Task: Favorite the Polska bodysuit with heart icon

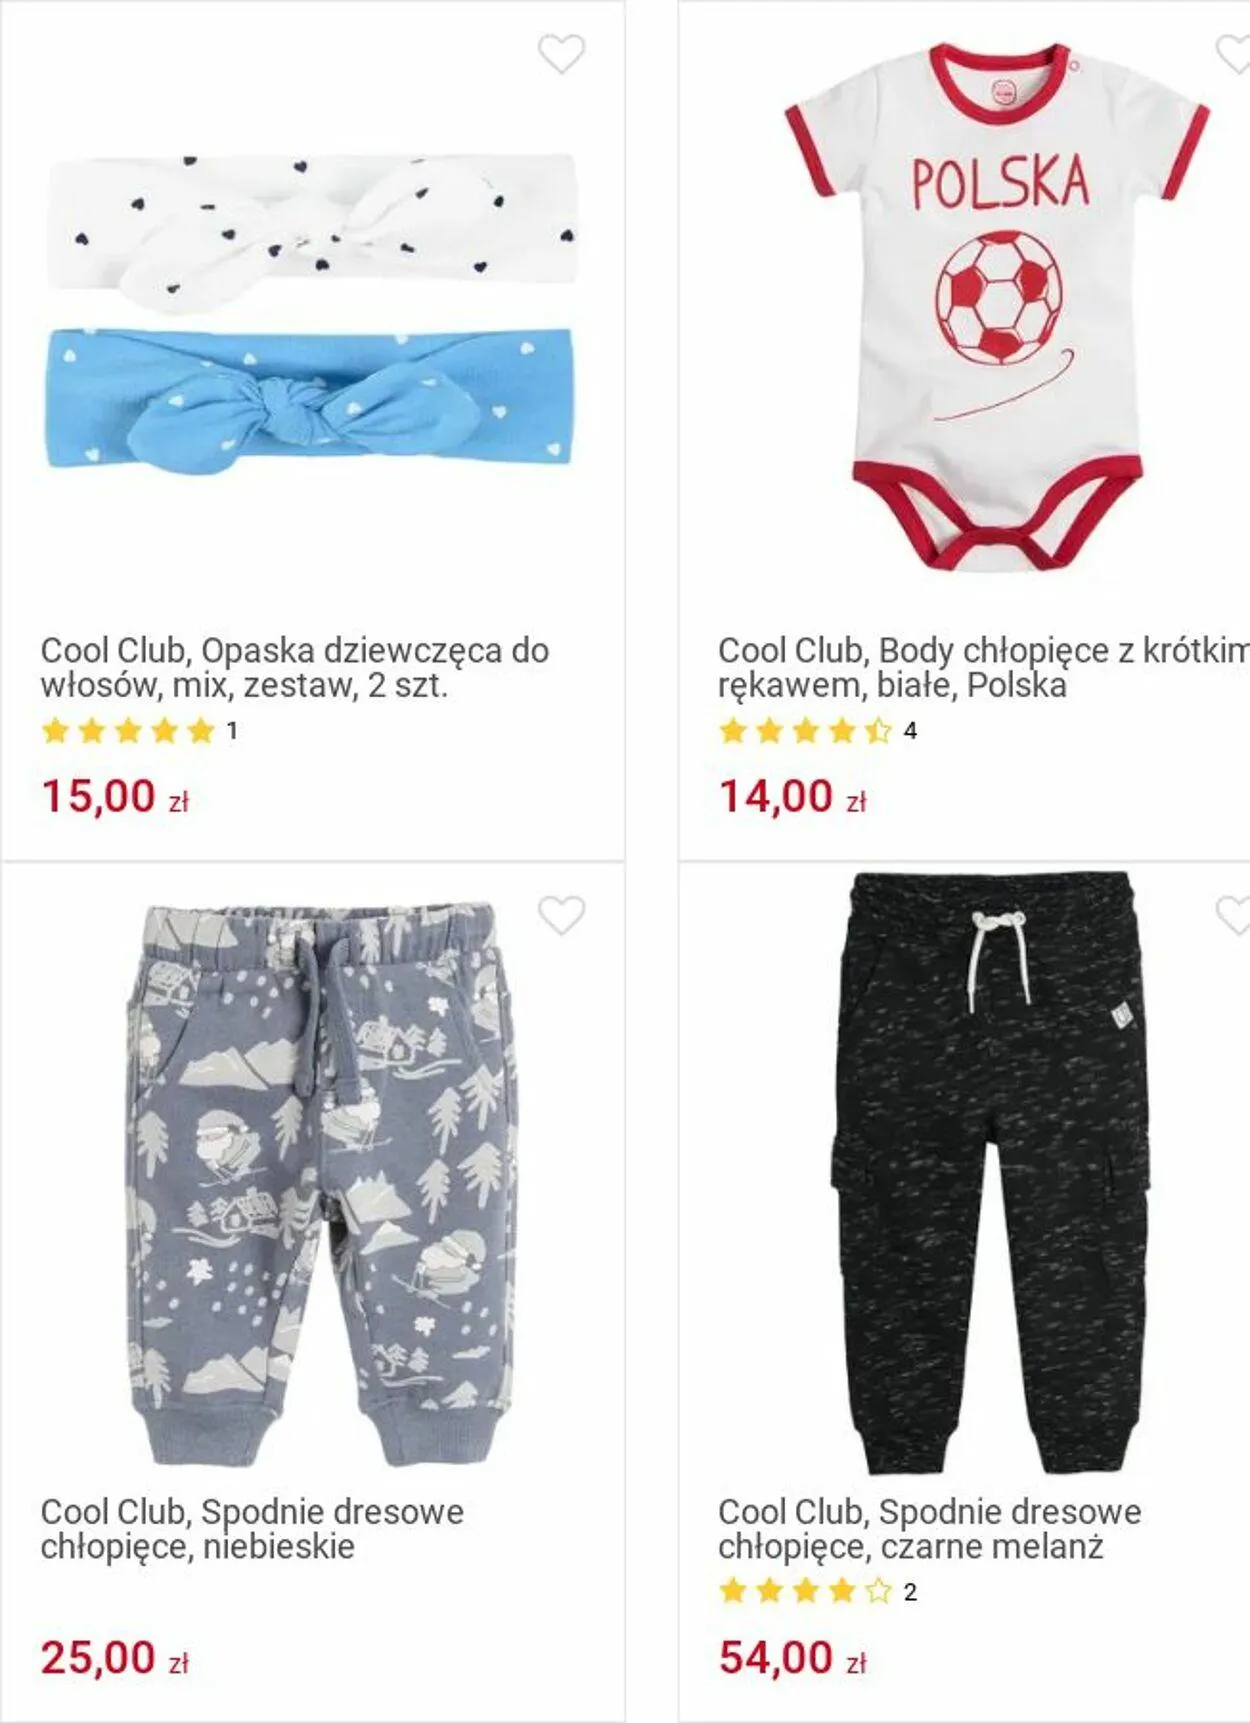Action: coord(1233,54)
